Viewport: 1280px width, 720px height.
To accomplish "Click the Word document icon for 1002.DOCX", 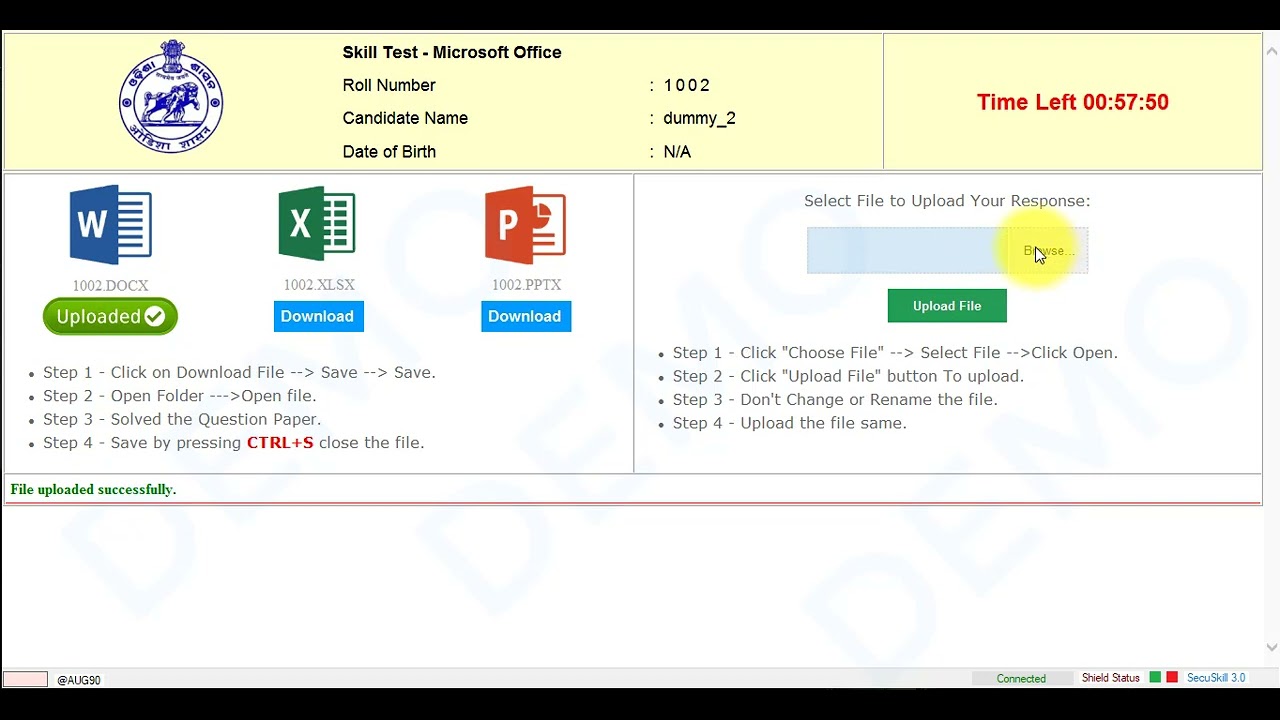I will pyautogui.click(x=110, y=225).
